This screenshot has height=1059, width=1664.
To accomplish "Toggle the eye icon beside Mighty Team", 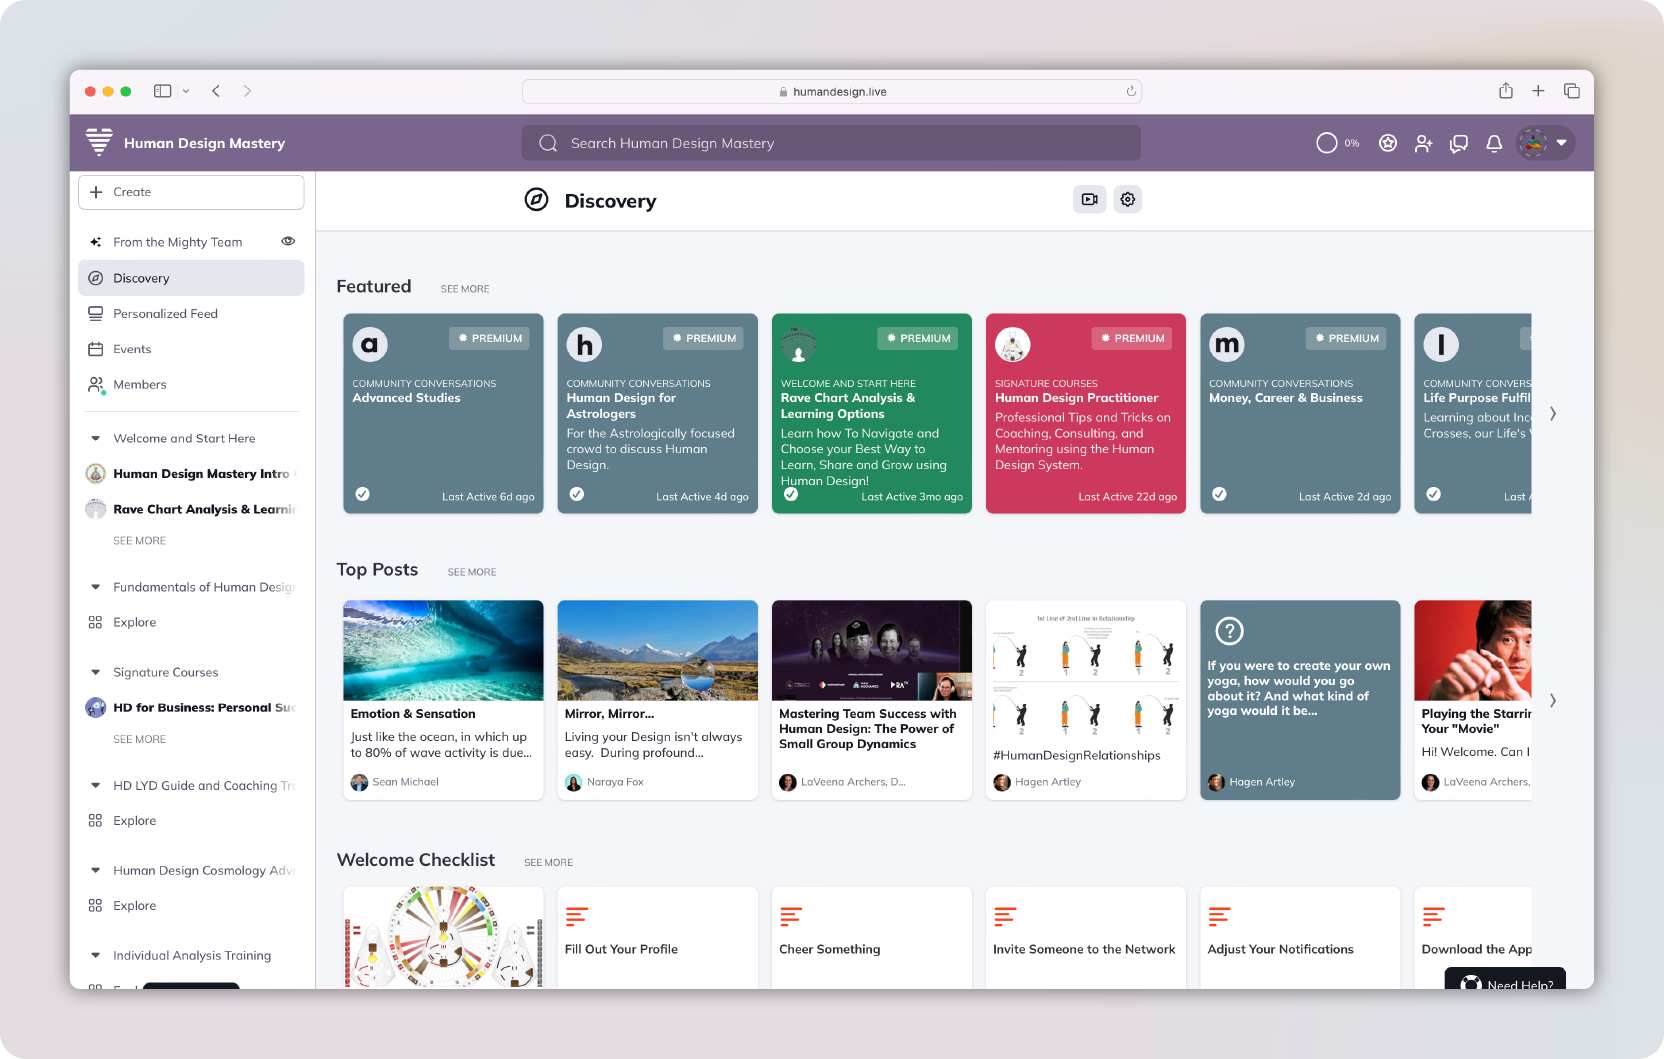I will click(x=288, y=241).
